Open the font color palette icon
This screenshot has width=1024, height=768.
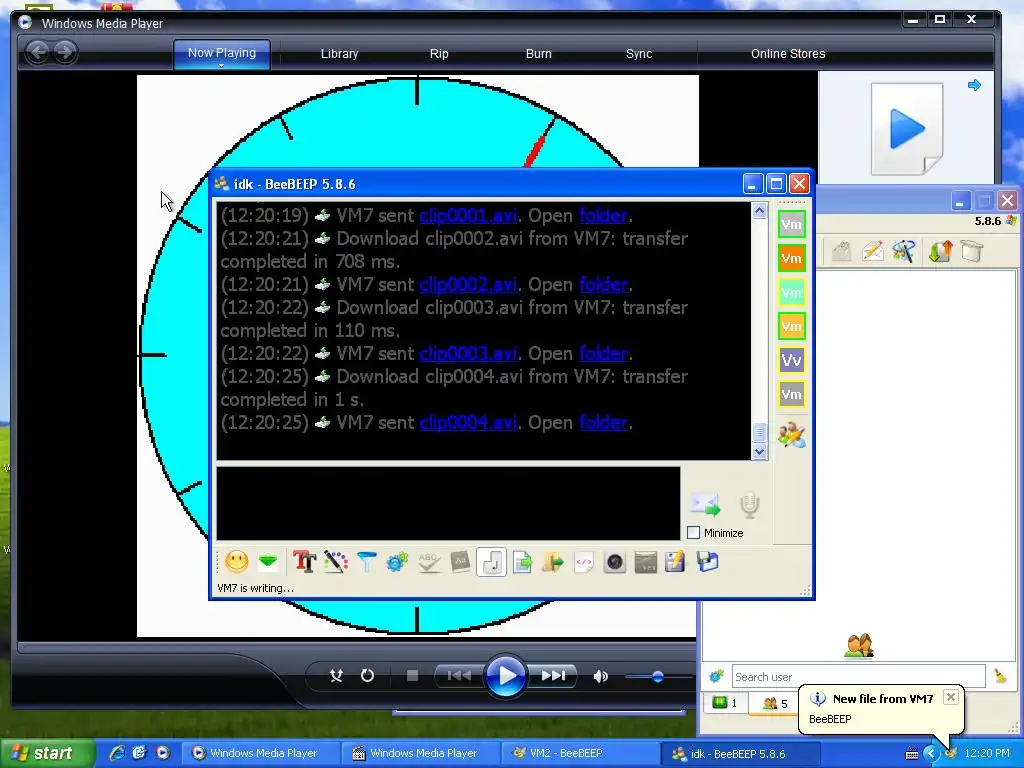[335, 562]
